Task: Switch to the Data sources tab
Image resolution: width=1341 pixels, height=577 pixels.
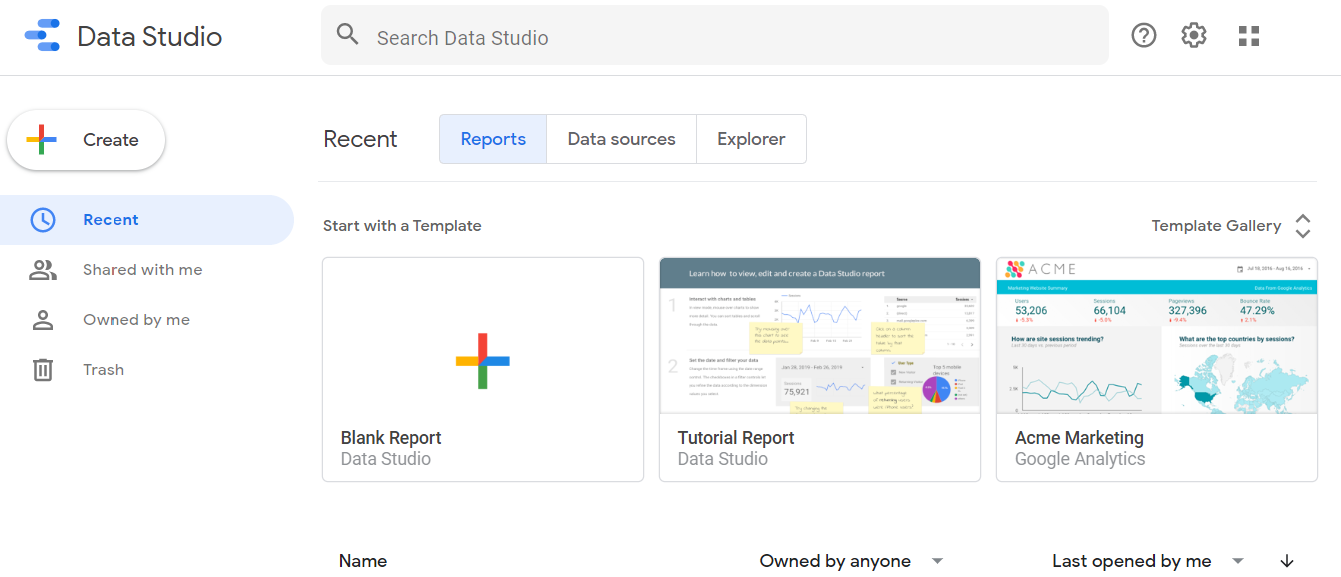Action: tap(621, 139)
